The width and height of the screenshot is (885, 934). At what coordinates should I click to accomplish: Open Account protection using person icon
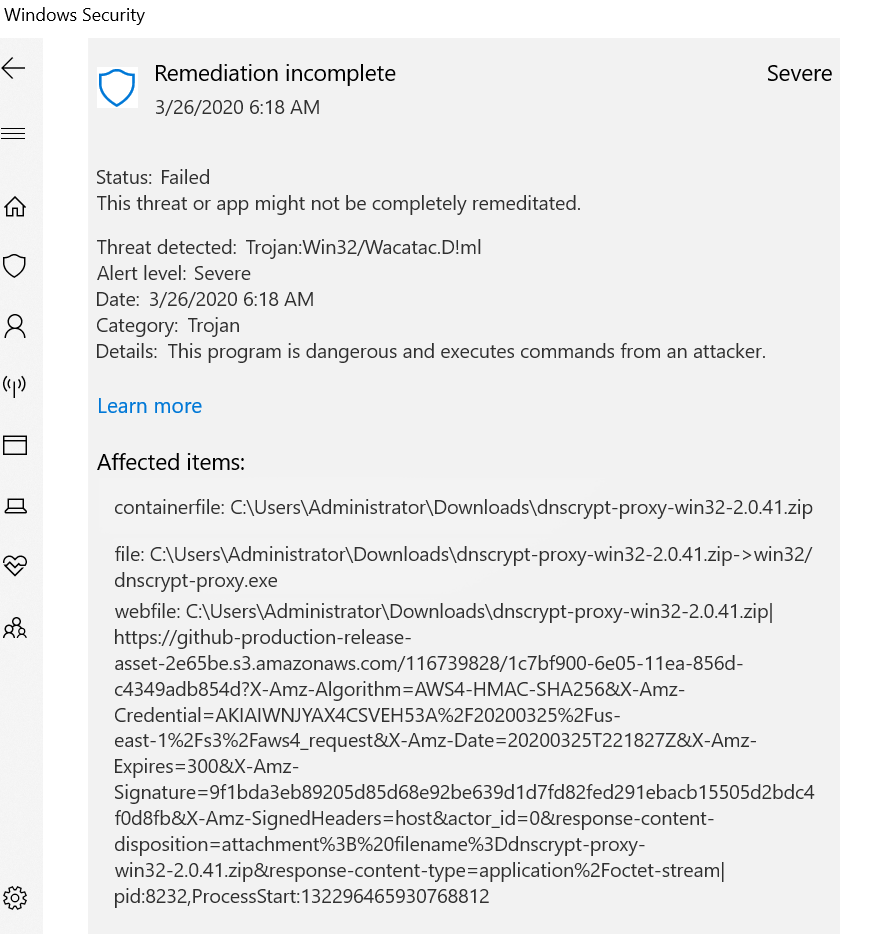click(x=14, y=326)
